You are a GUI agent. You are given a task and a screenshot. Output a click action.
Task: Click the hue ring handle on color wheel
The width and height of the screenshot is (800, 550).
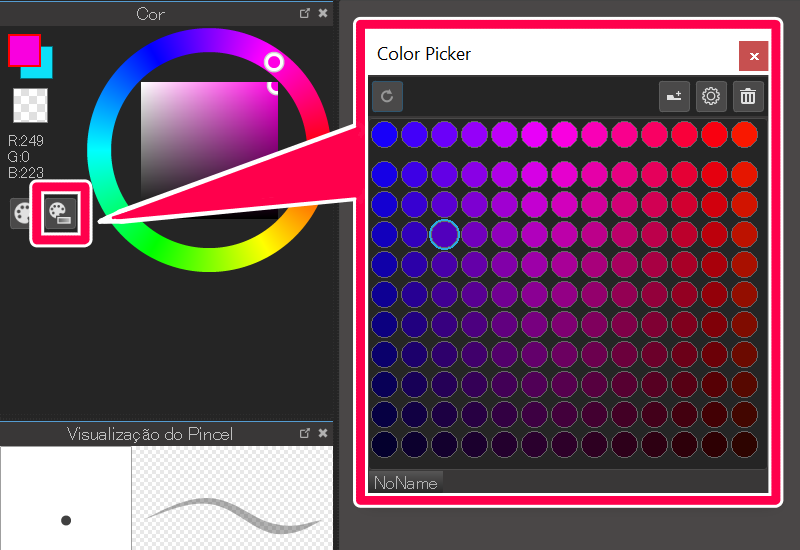click(x=274, y=62)
